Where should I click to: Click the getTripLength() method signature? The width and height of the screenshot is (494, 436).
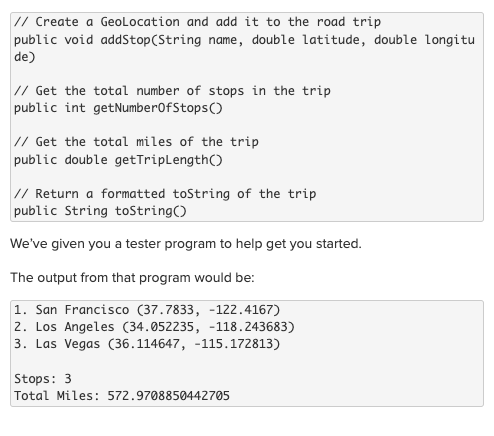pos(118,160)
